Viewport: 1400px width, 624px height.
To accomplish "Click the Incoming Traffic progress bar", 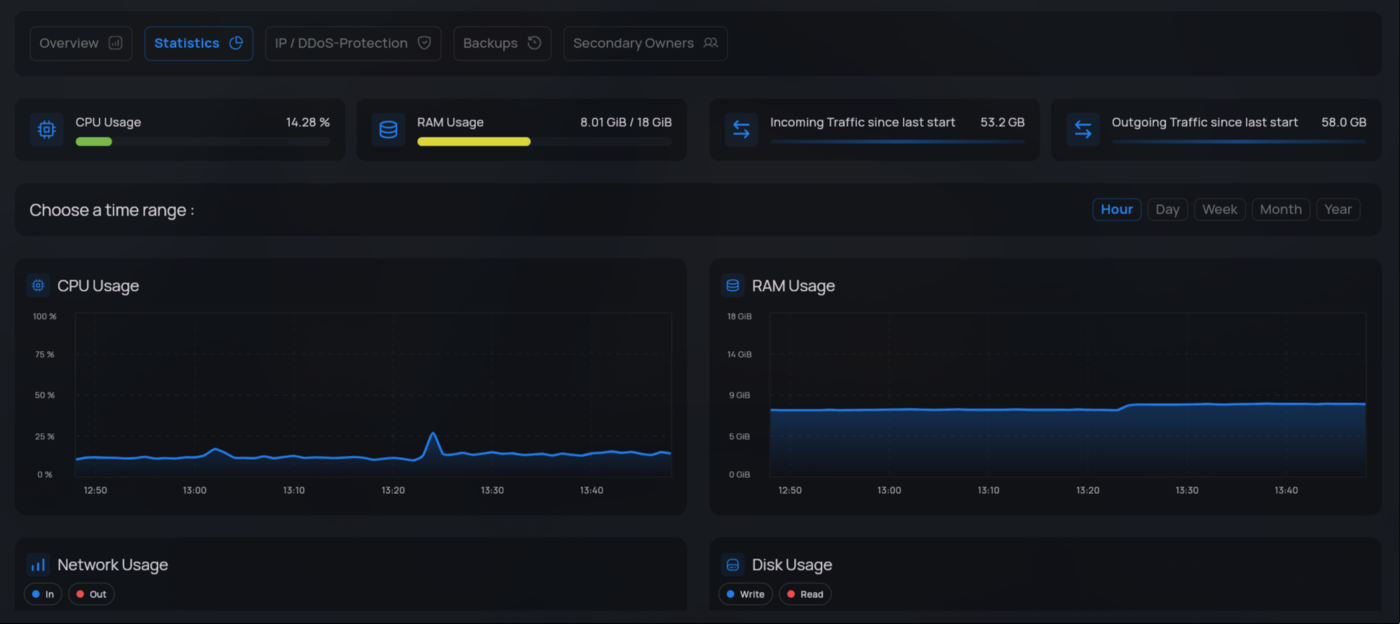I will click(897, 141).
